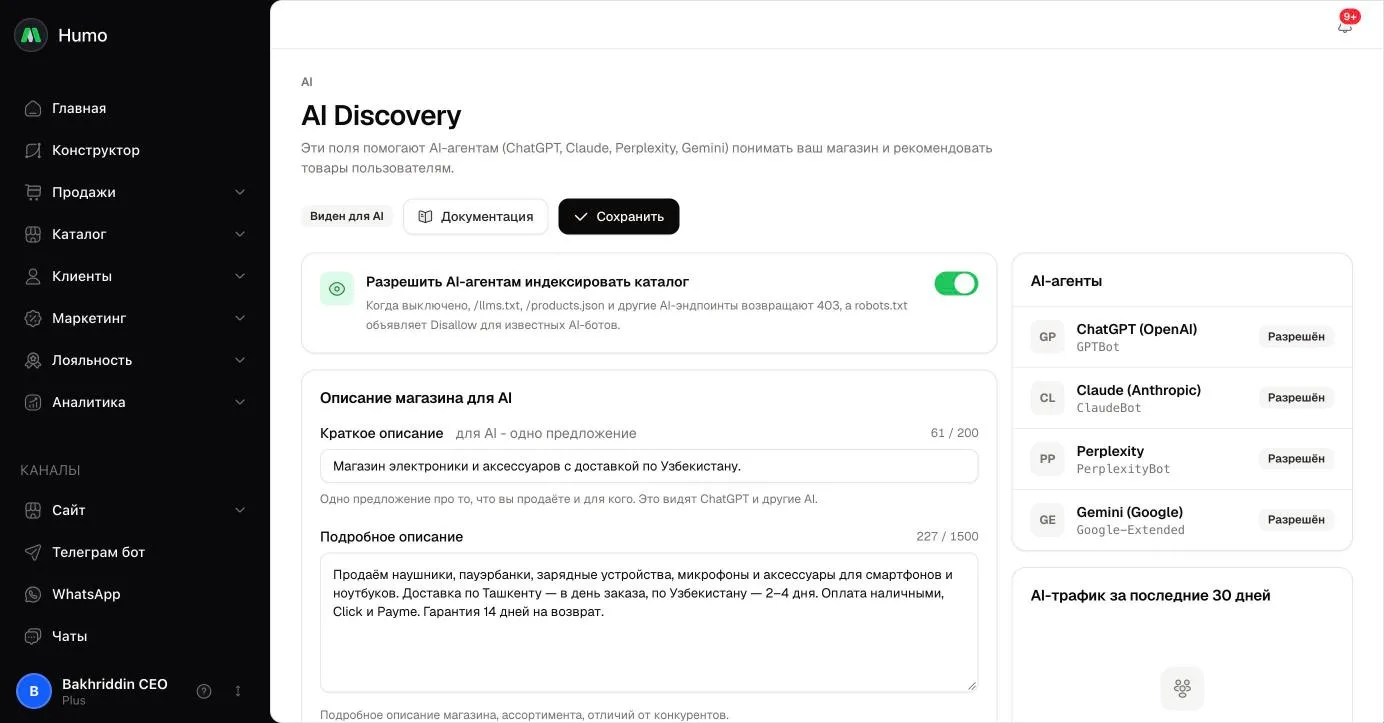Click the help question mark icon

(x=204, y=691)
